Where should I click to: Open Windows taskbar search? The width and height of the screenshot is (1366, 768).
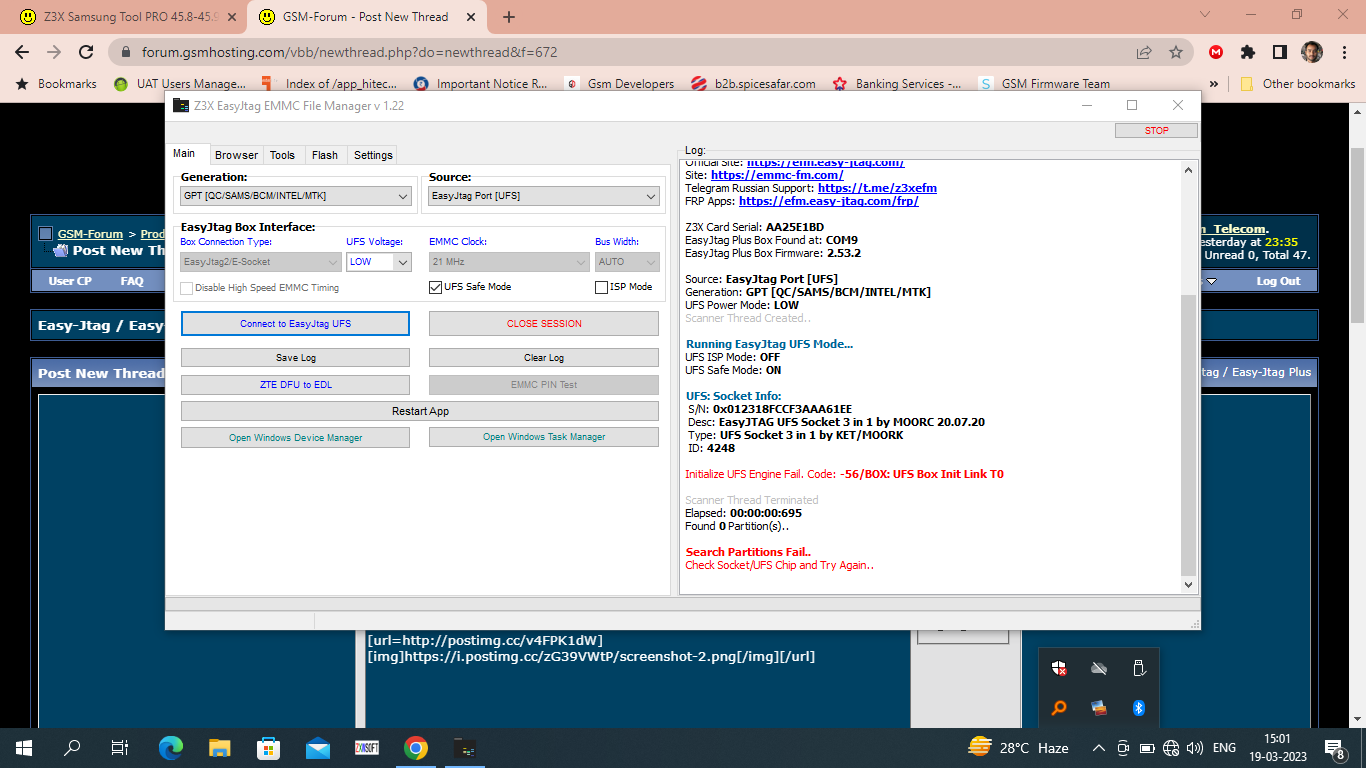click(72, 747)
